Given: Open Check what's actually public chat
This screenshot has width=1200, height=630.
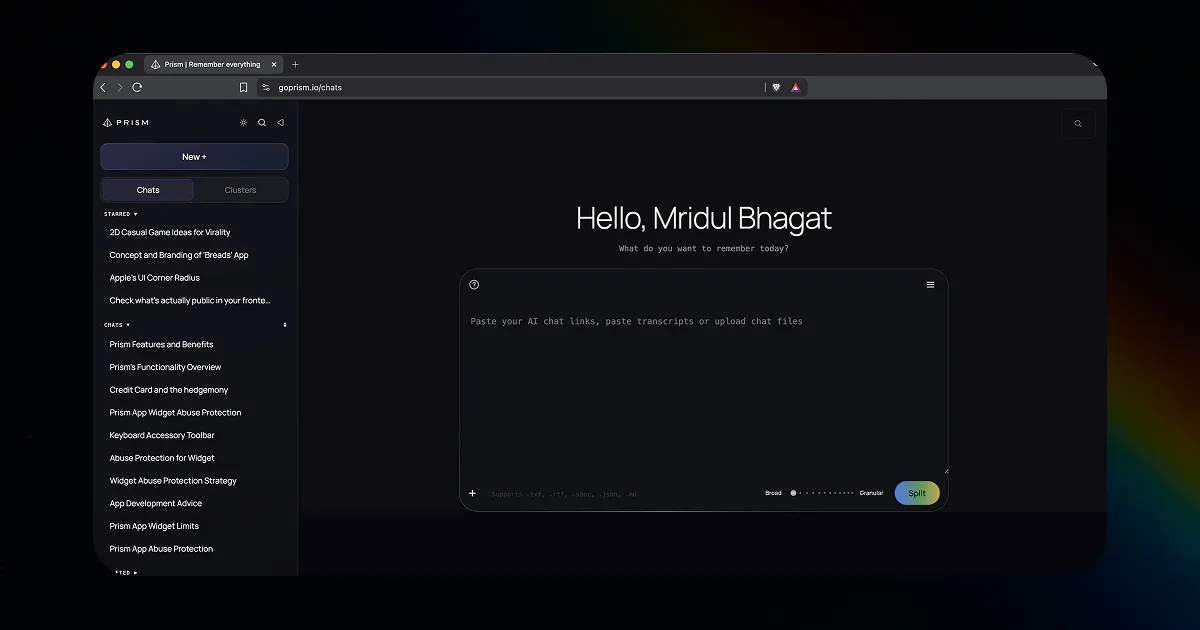Looking at the screenshot, I should pyautogui.click(x=190, y=300).
